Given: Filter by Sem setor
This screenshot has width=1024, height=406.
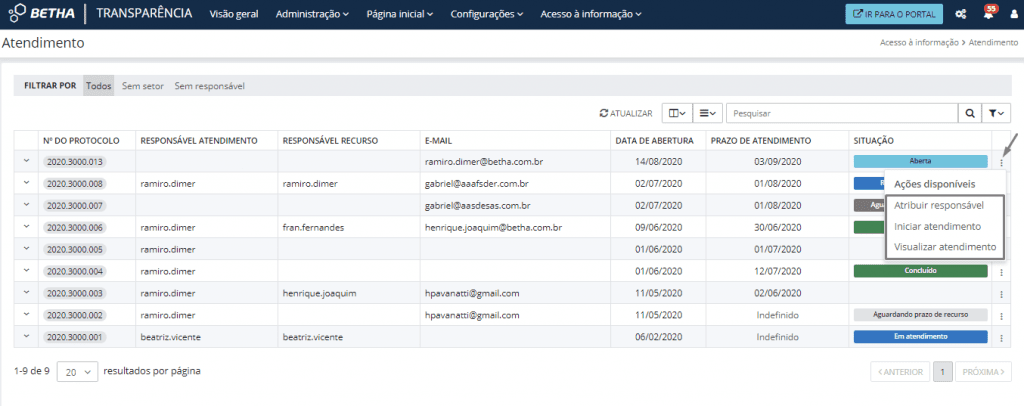Looking at the screenshot, I should pos(142,86).
